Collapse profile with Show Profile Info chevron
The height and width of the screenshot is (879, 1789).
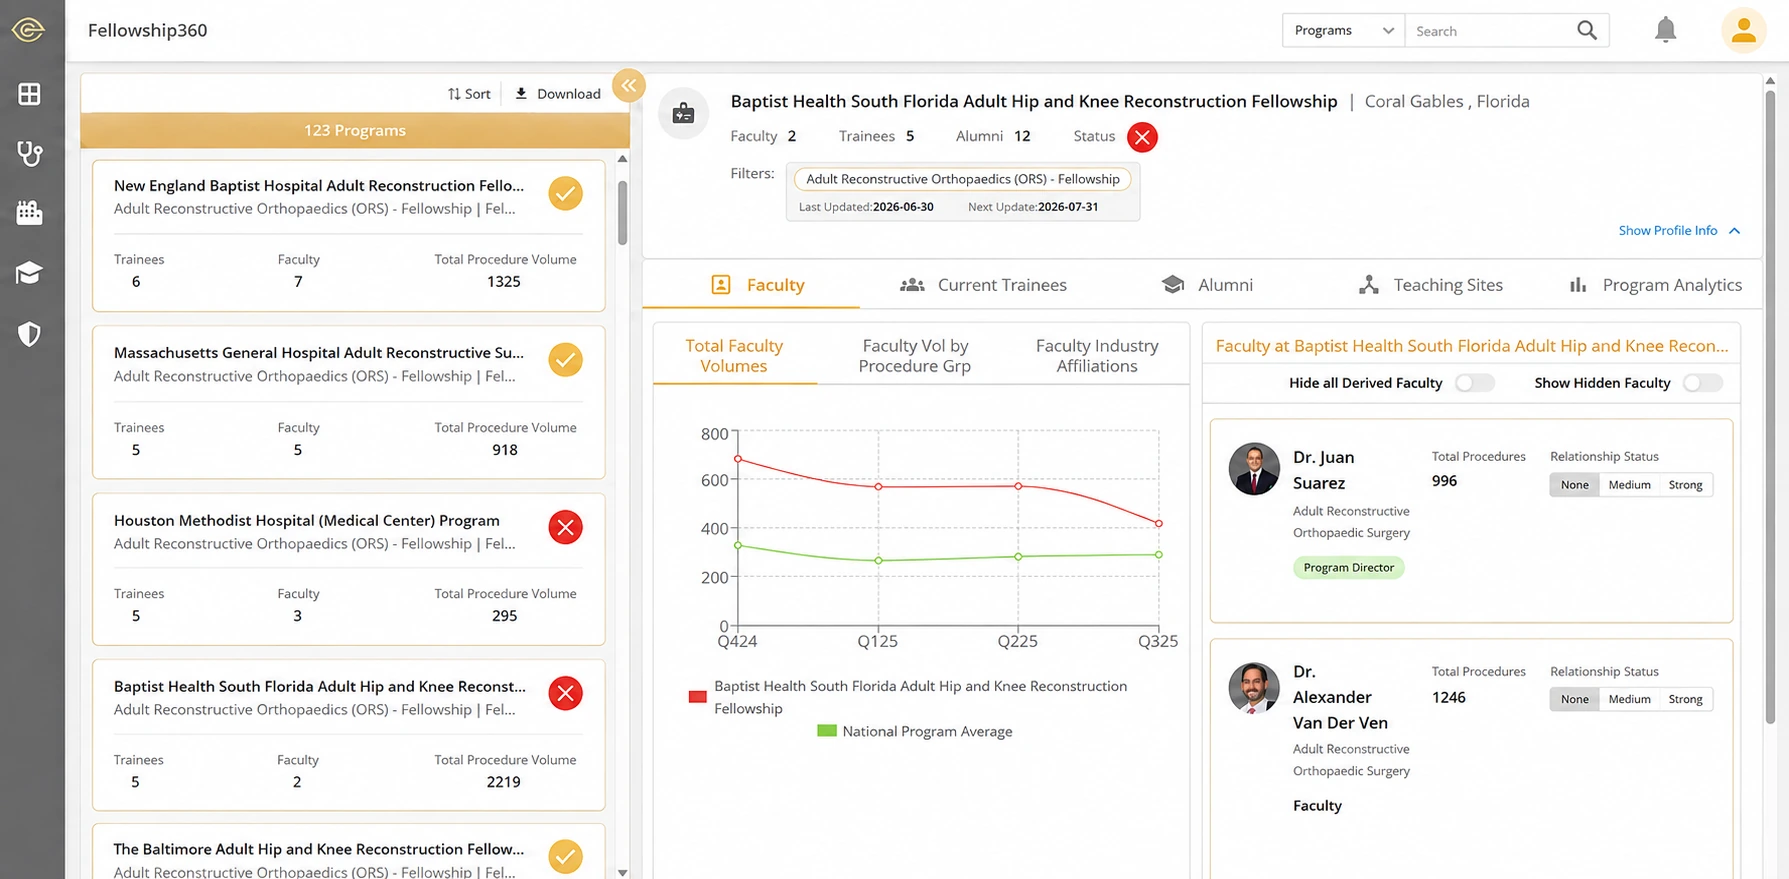coord(1734,231)
